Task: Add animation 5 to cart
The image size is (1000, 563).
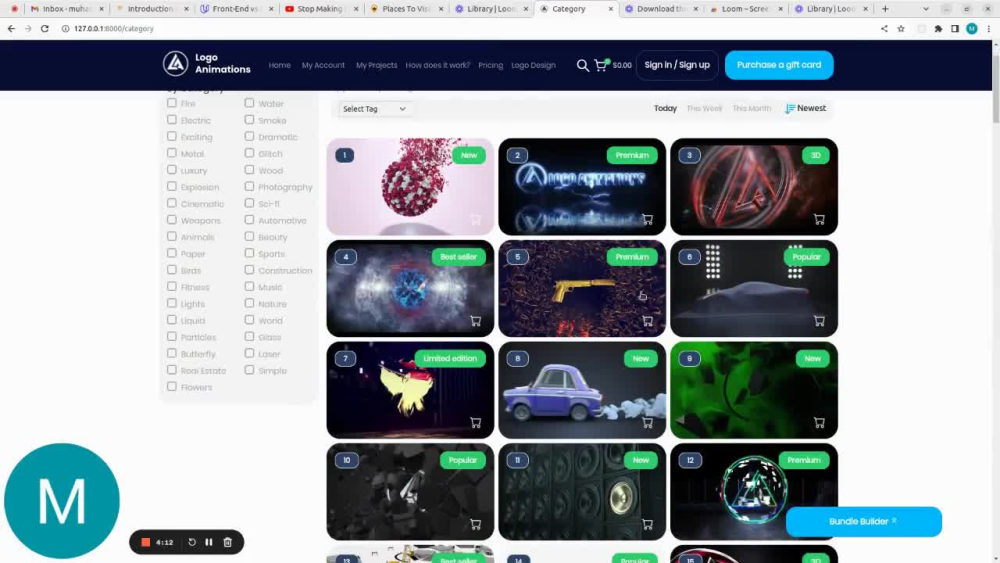Action: click(x=647, y=321)
